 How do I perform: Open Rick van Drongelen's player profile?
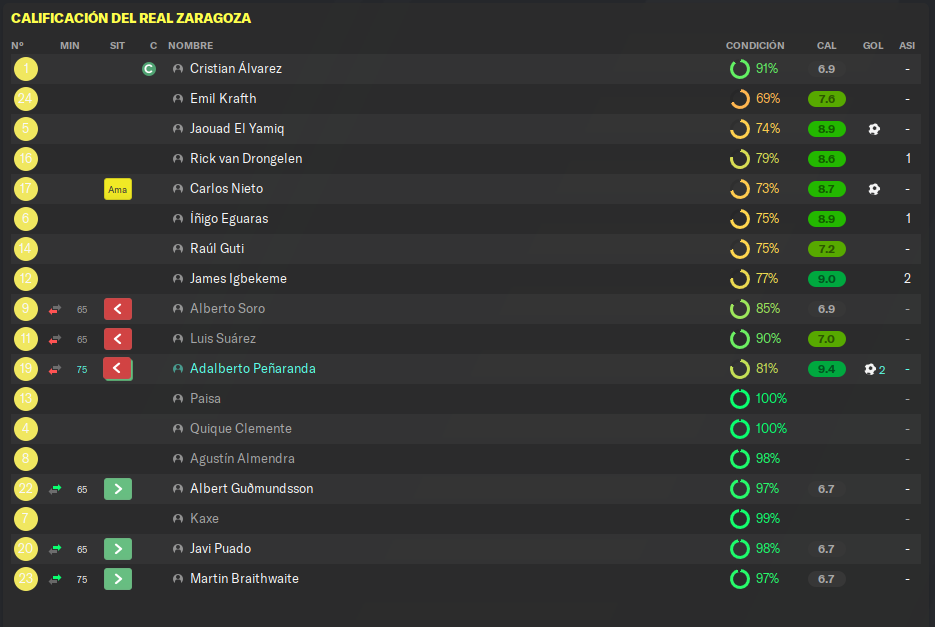(246, 159)
